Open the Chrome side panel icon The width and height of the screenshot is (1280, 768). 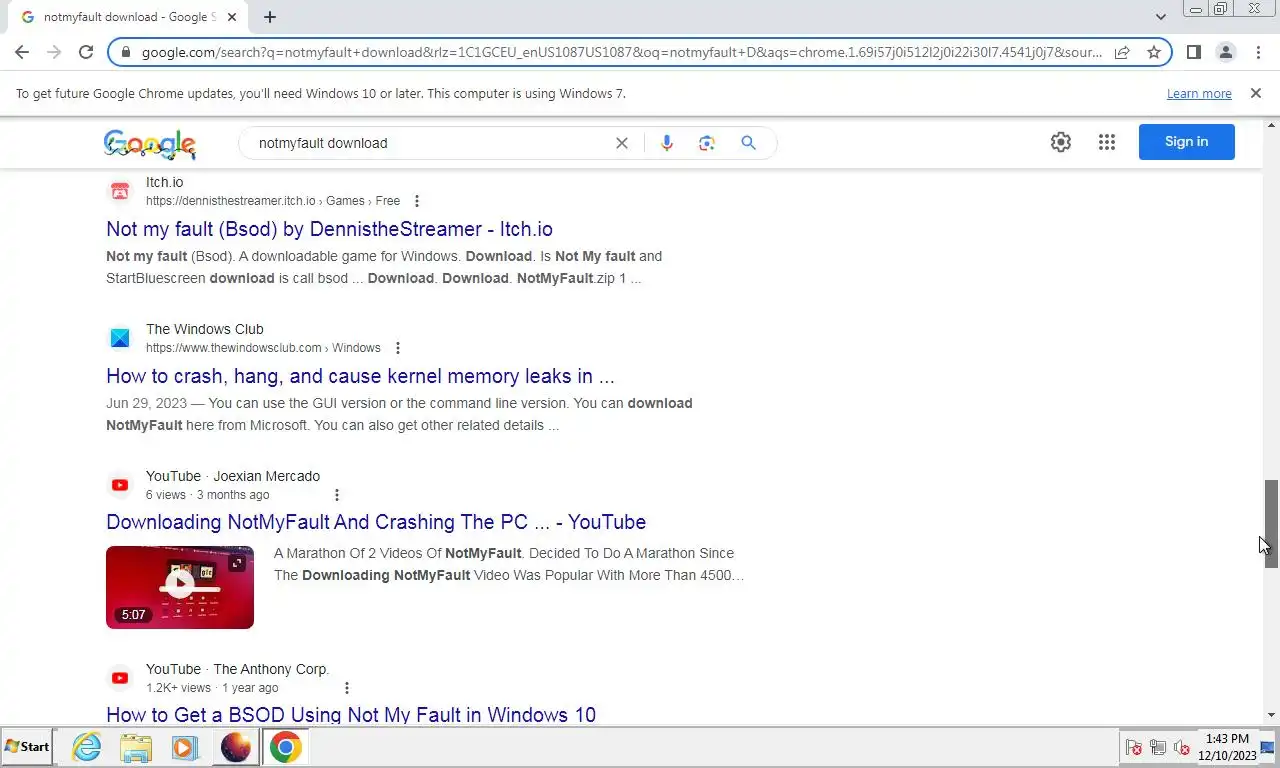[x=1193, y=52]
